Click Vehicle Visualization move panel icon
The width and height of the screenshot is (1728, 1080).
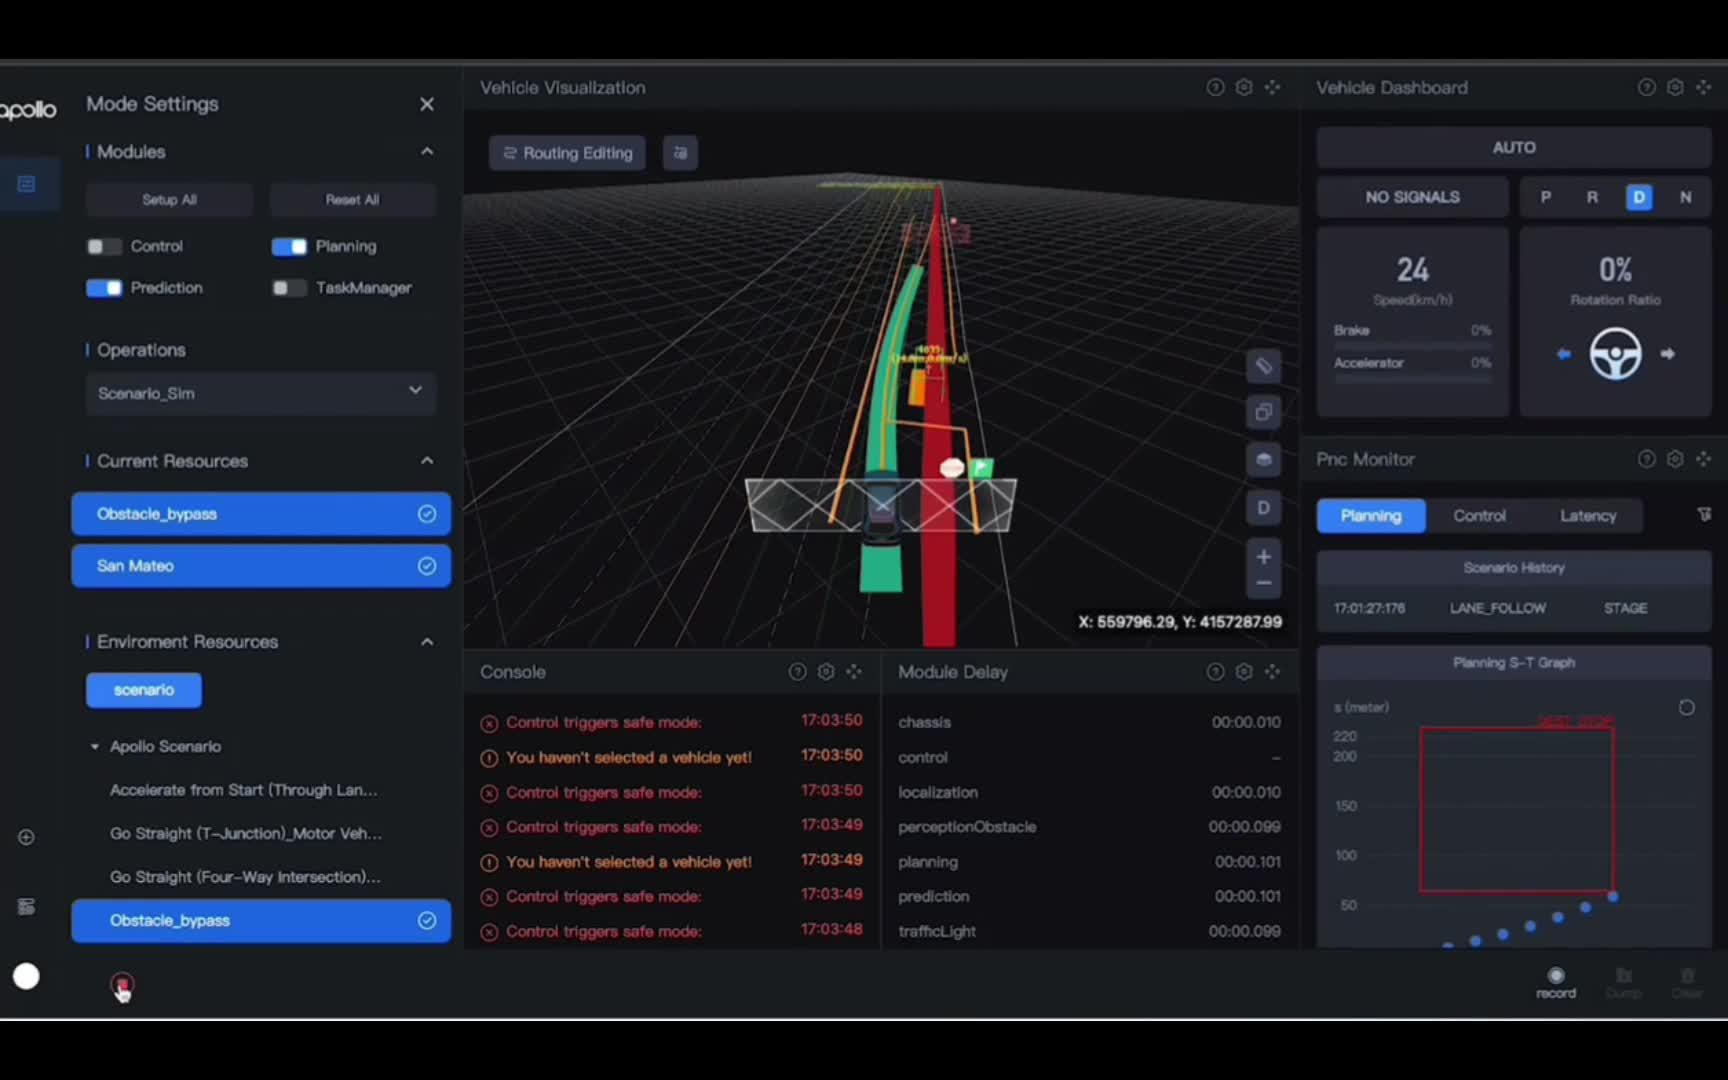pyautogui.click(x=1272, y=87)
